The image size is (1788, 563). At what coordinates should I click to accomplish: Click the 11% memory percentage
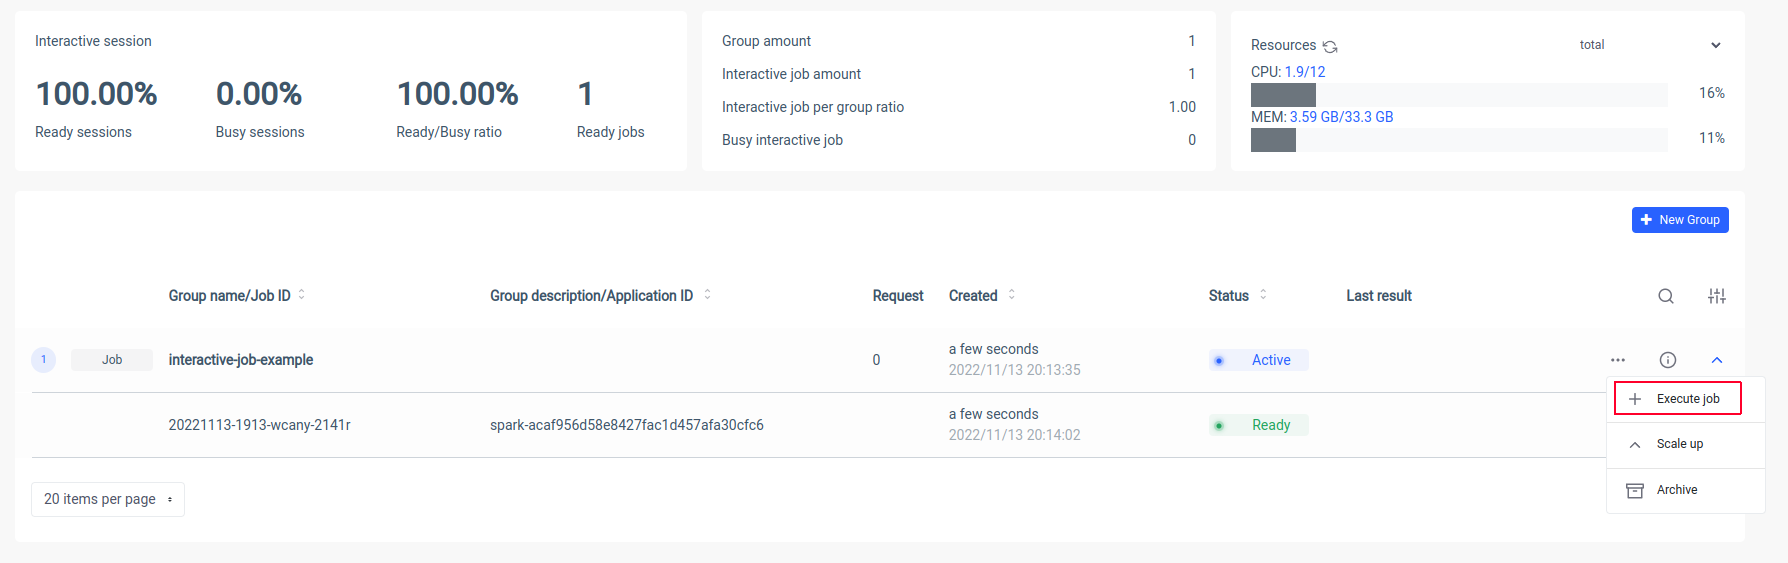[1712, 138]
